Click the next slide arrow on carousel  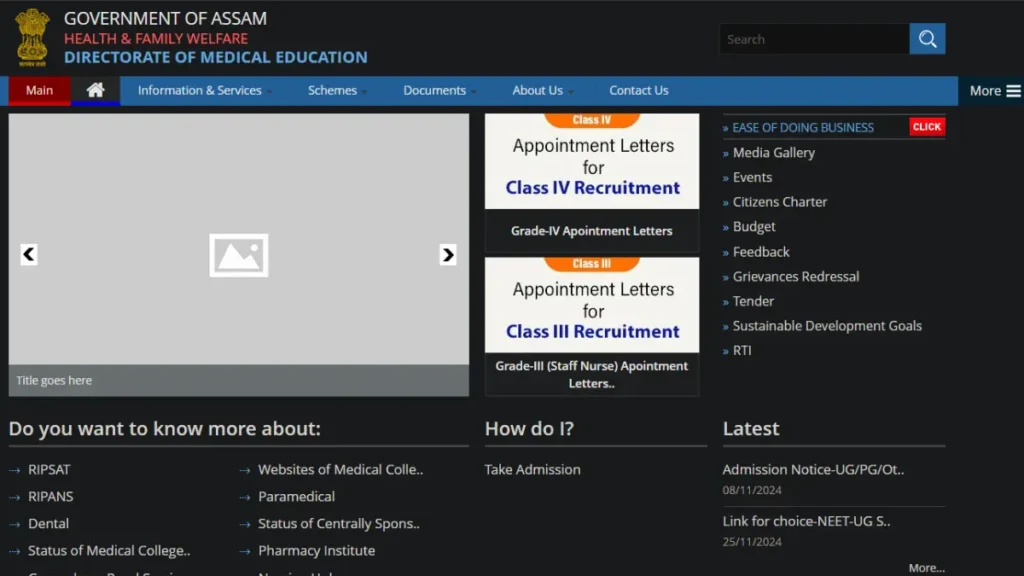(x=448, y=255)
